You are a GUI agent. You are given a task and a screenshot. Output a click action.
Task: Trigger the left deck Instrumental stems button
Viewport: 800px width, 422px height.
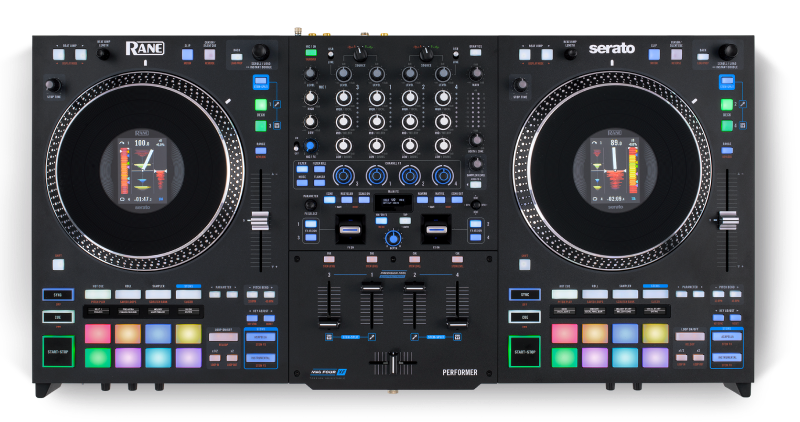click(x=261, y=358)
